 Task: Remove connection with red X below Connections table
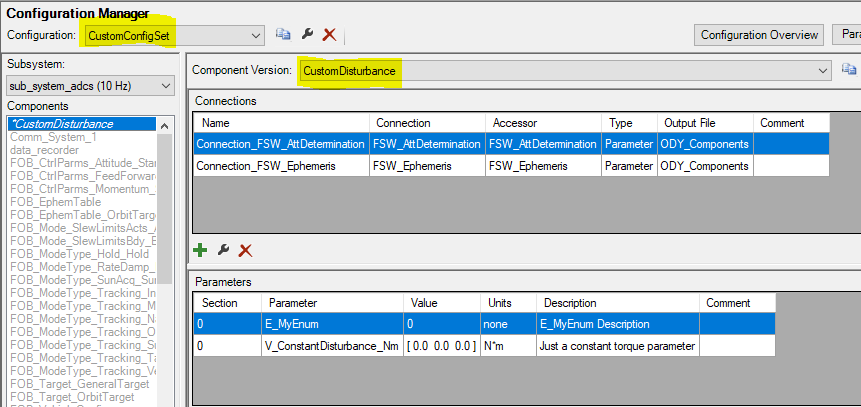click(x=245, y=250)
